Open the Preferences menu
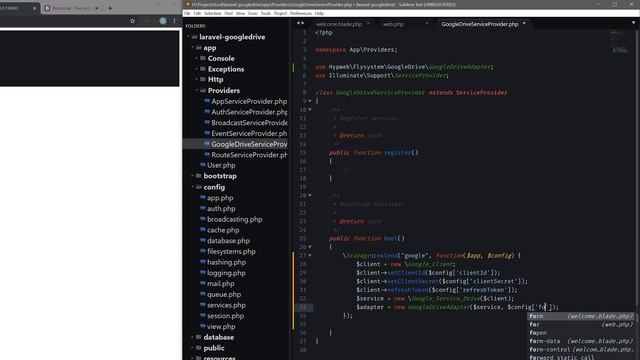Screen dimensions: 640x360 coord(301,13)
